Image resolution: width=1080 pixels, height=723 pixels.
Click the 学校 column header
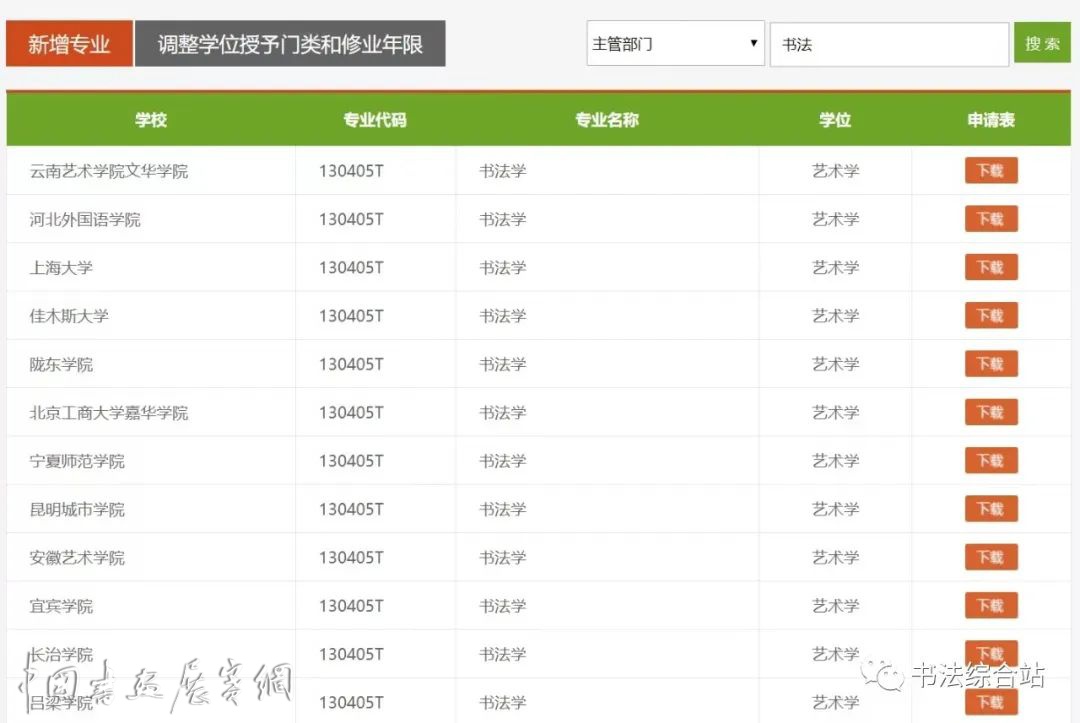(x=151, y=120)
